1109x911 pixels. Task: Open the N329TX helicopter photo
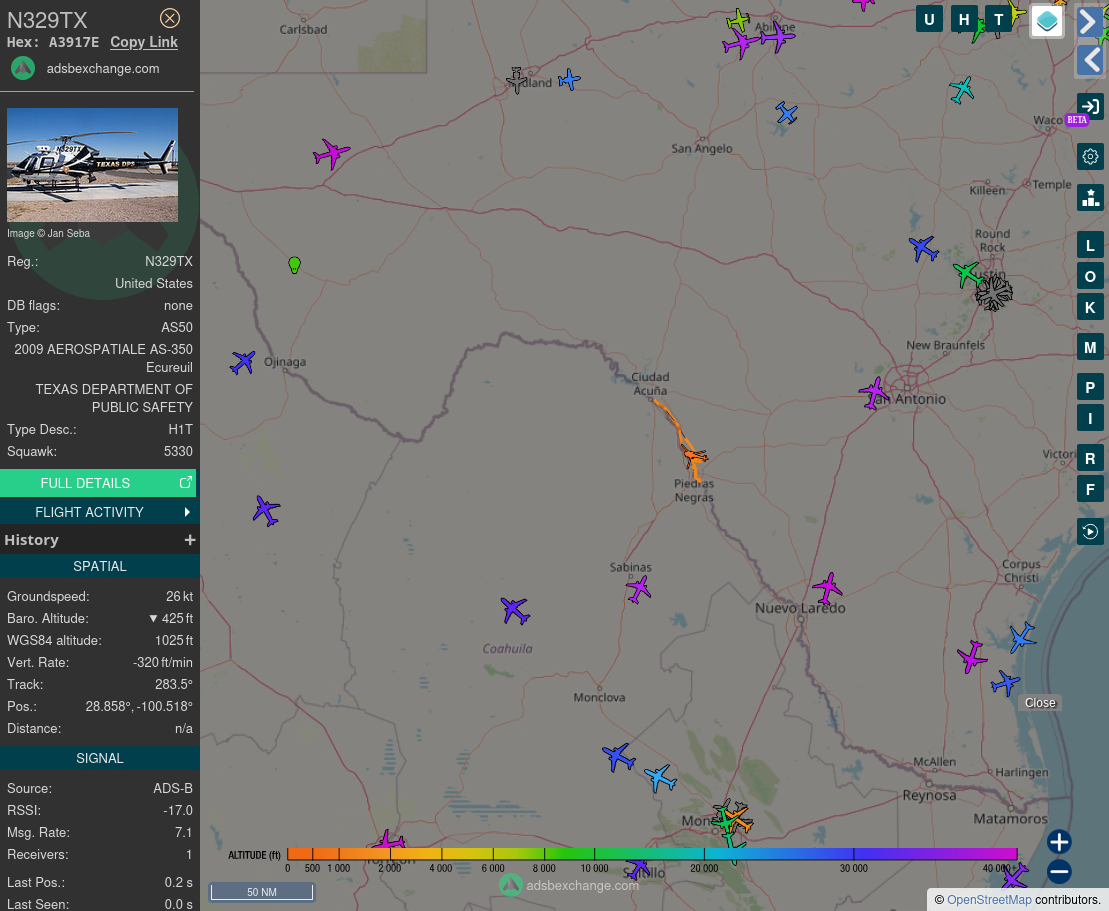[93, 165]
